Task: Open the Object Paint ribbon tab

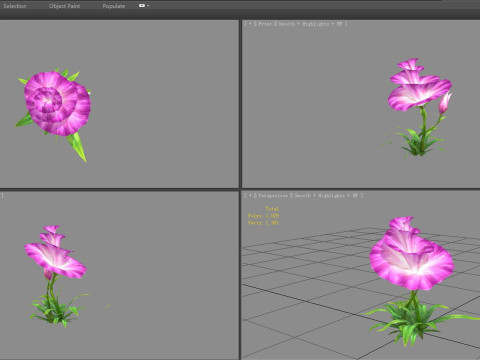Action: tap(64, 6)
